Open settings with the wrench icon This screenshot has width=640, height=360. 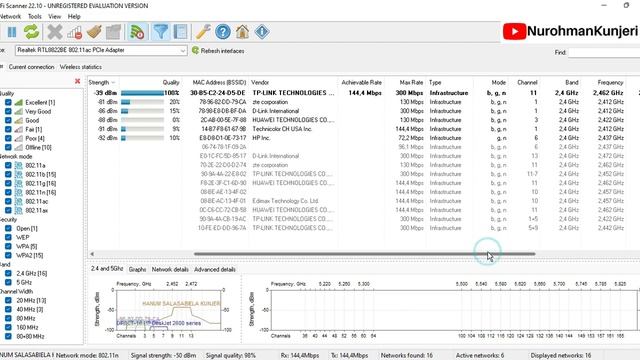point(203,32)
